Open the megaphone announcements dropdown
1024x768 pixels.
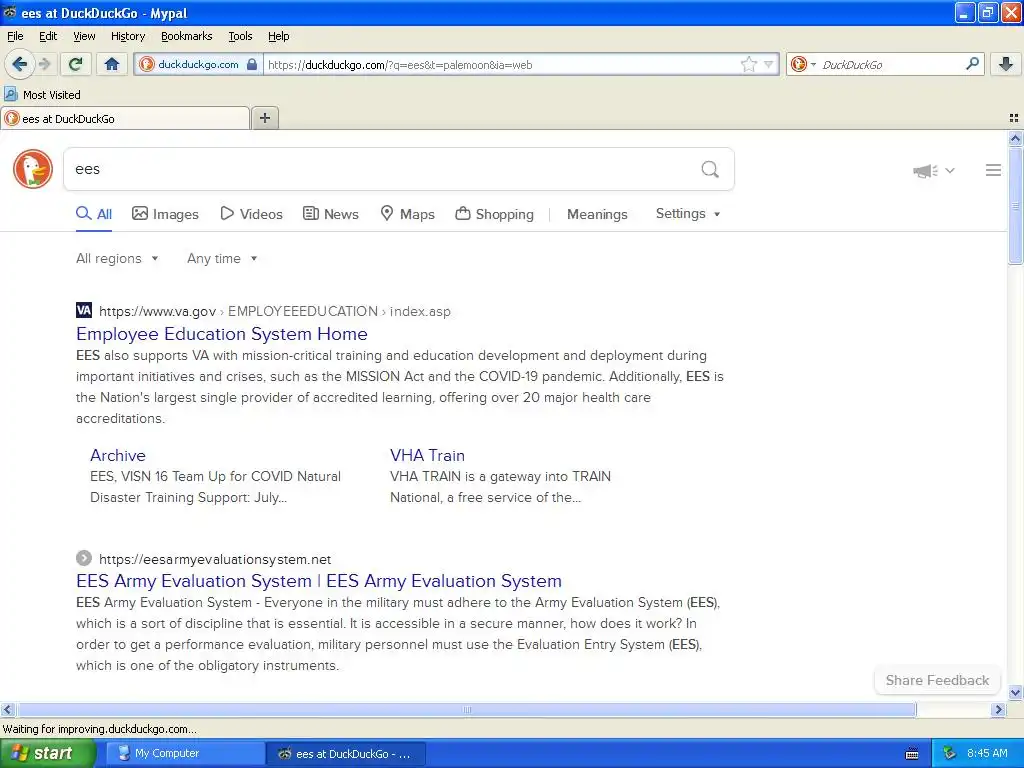(934, 170)
